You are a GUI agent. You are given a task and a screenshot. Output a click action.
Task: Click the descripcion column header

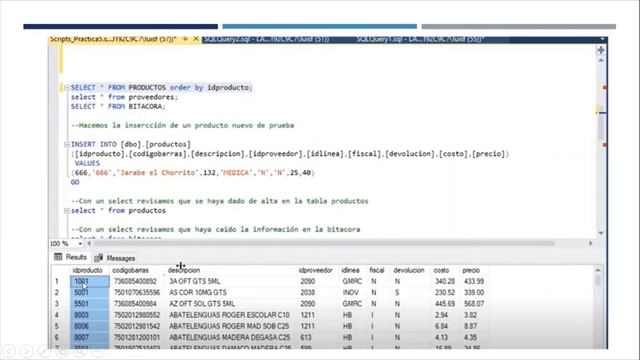pos(184,270)
